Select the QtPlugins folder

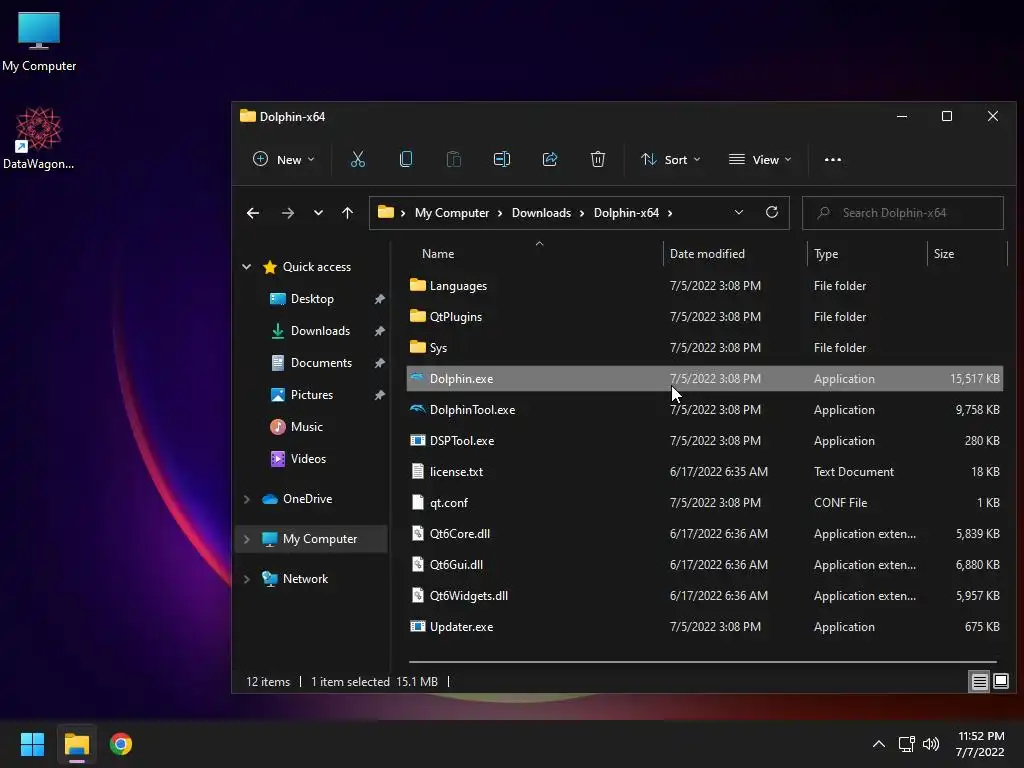(x=704, y=317)
